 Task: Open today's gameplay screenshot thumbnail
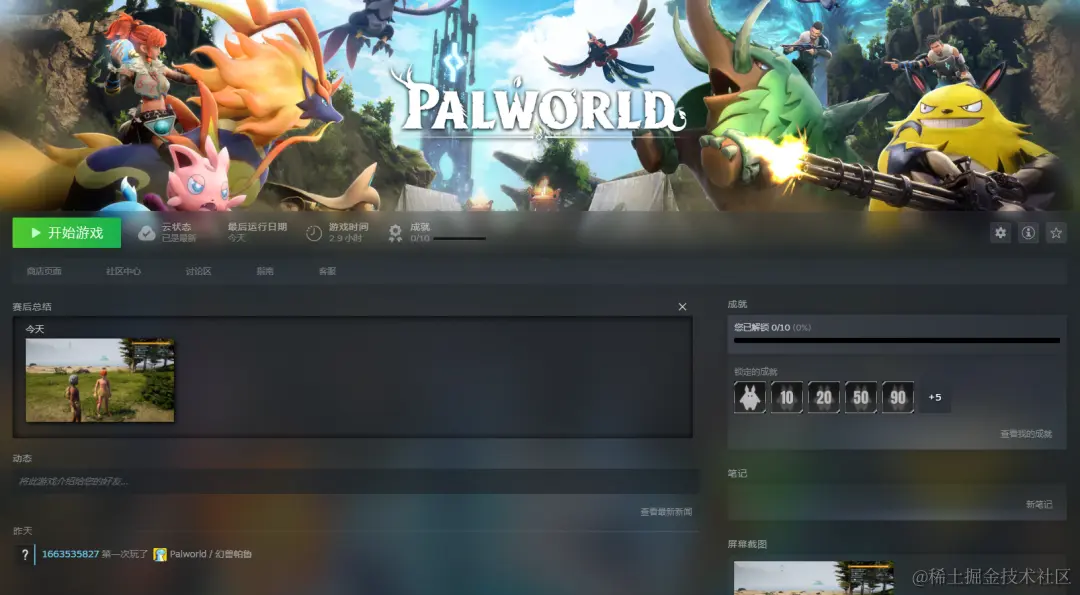coord(100,380)
